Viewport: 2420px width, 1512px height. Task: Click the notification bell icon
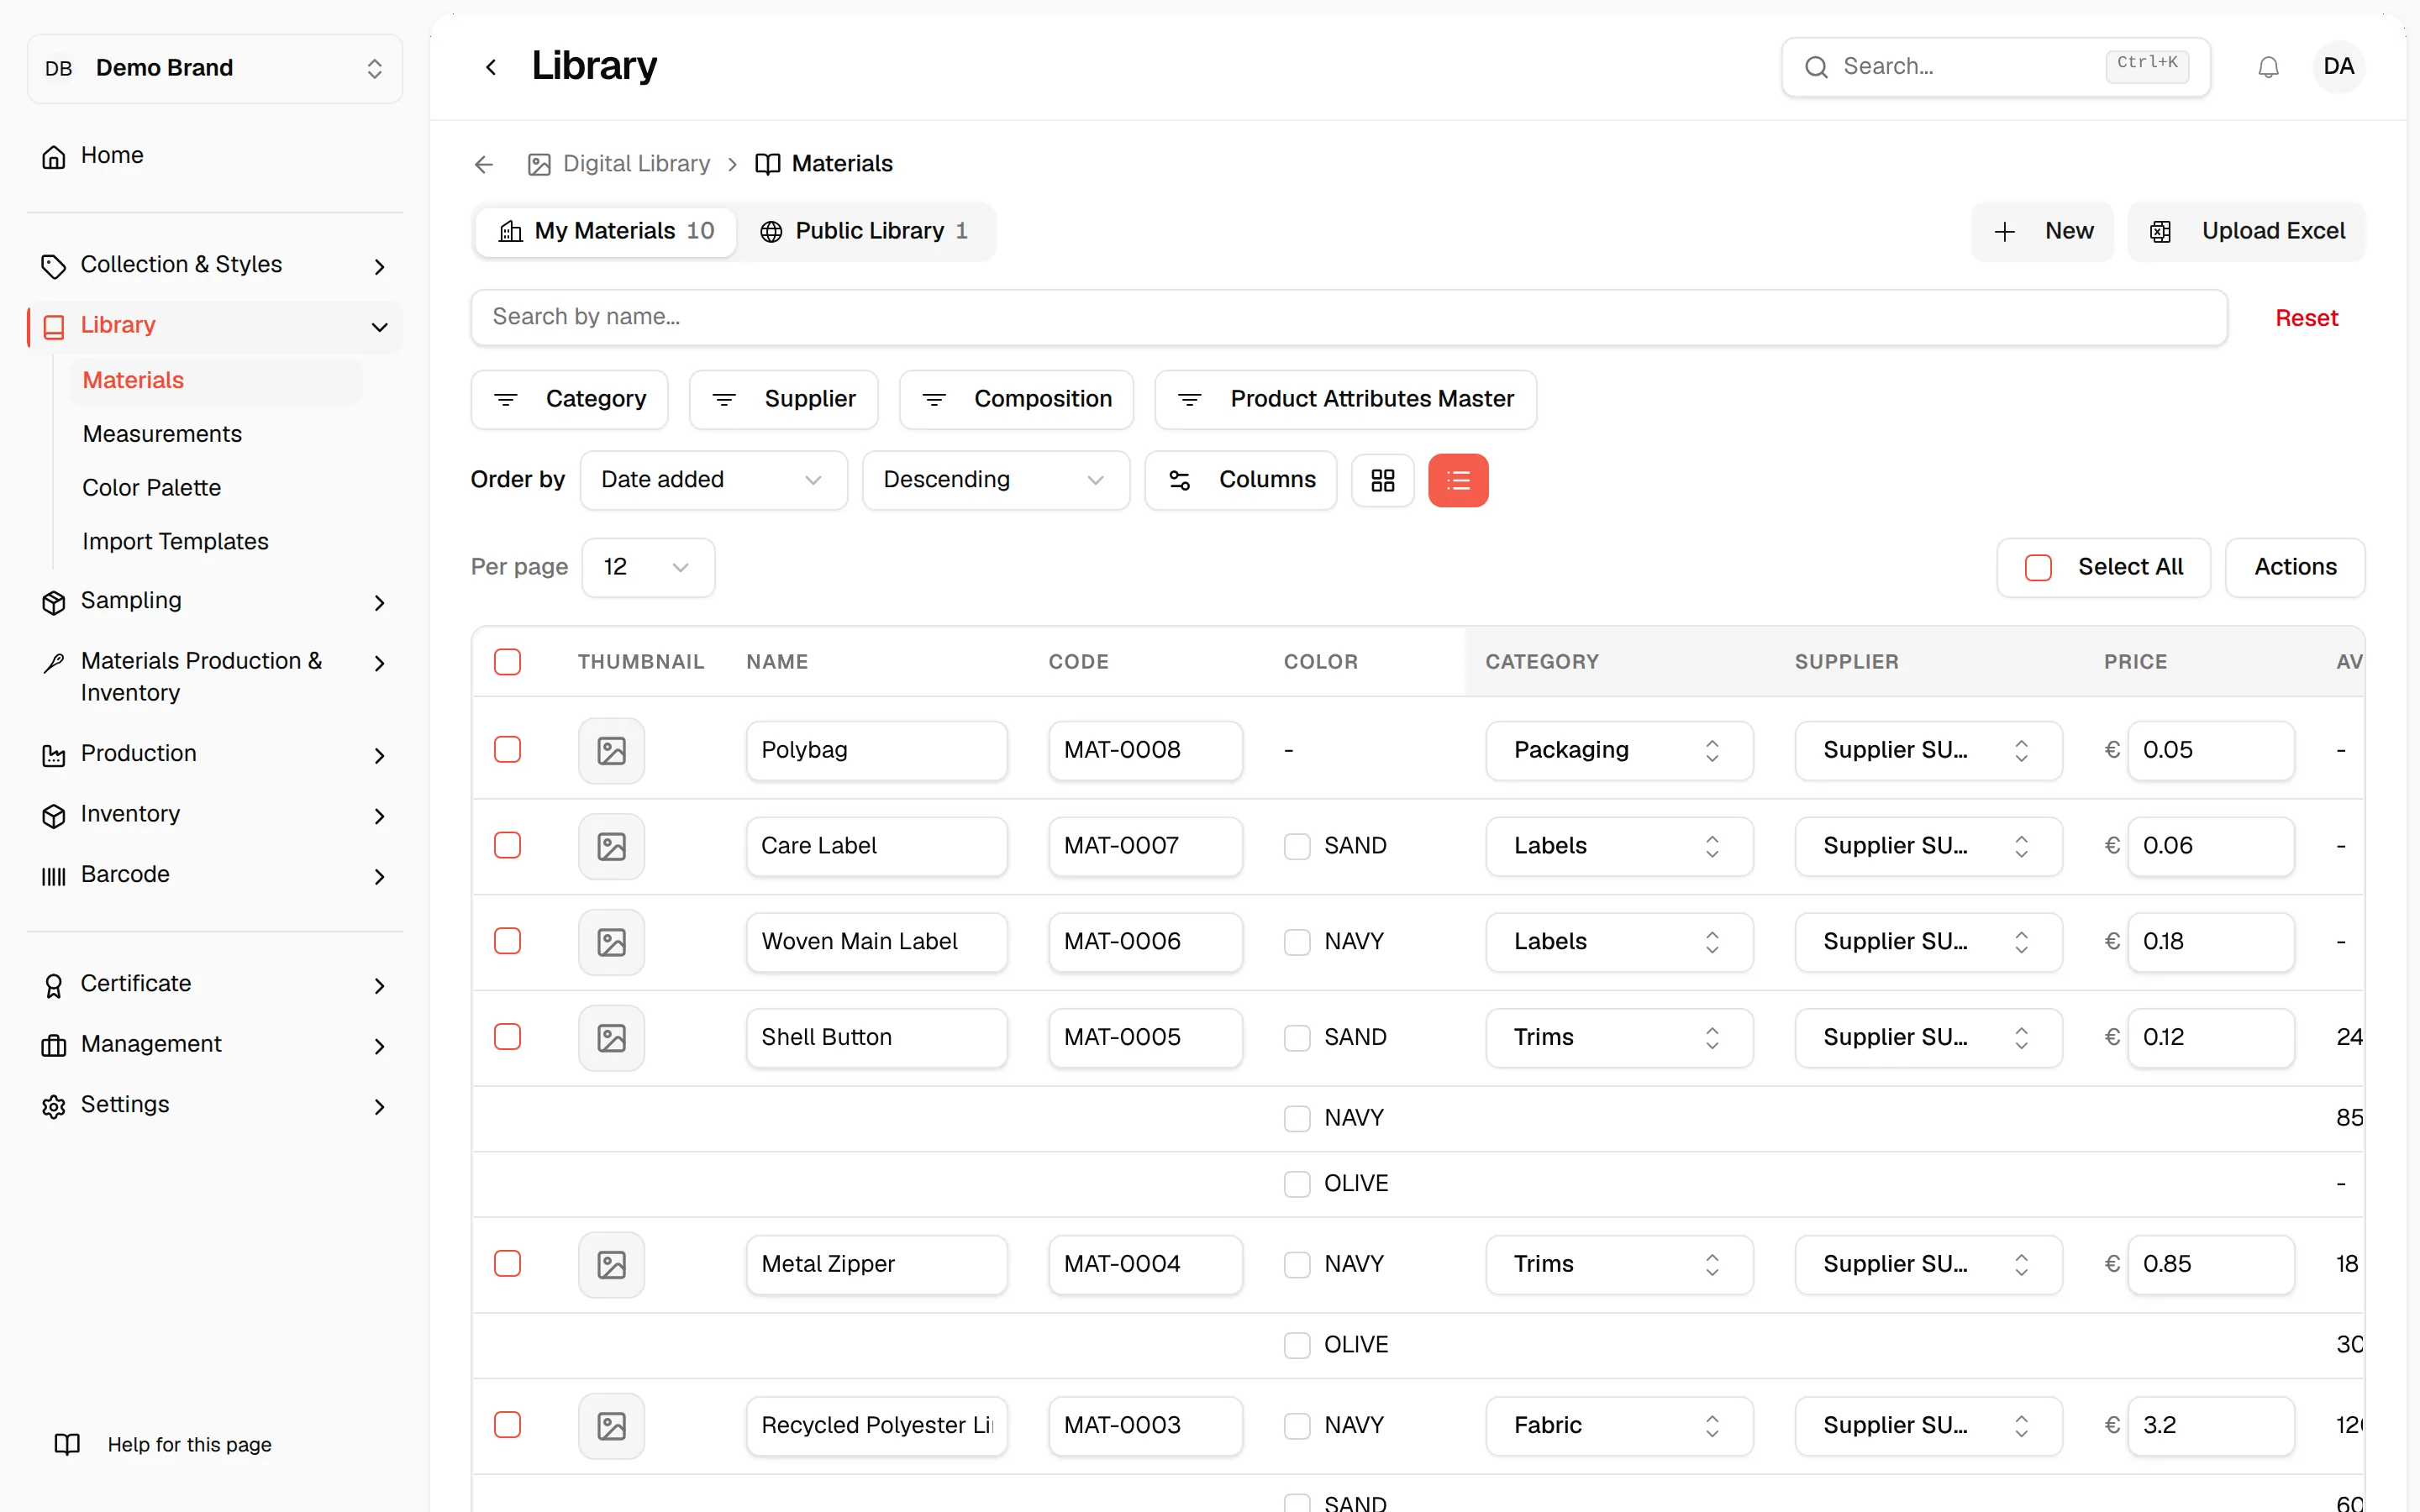2268,67
